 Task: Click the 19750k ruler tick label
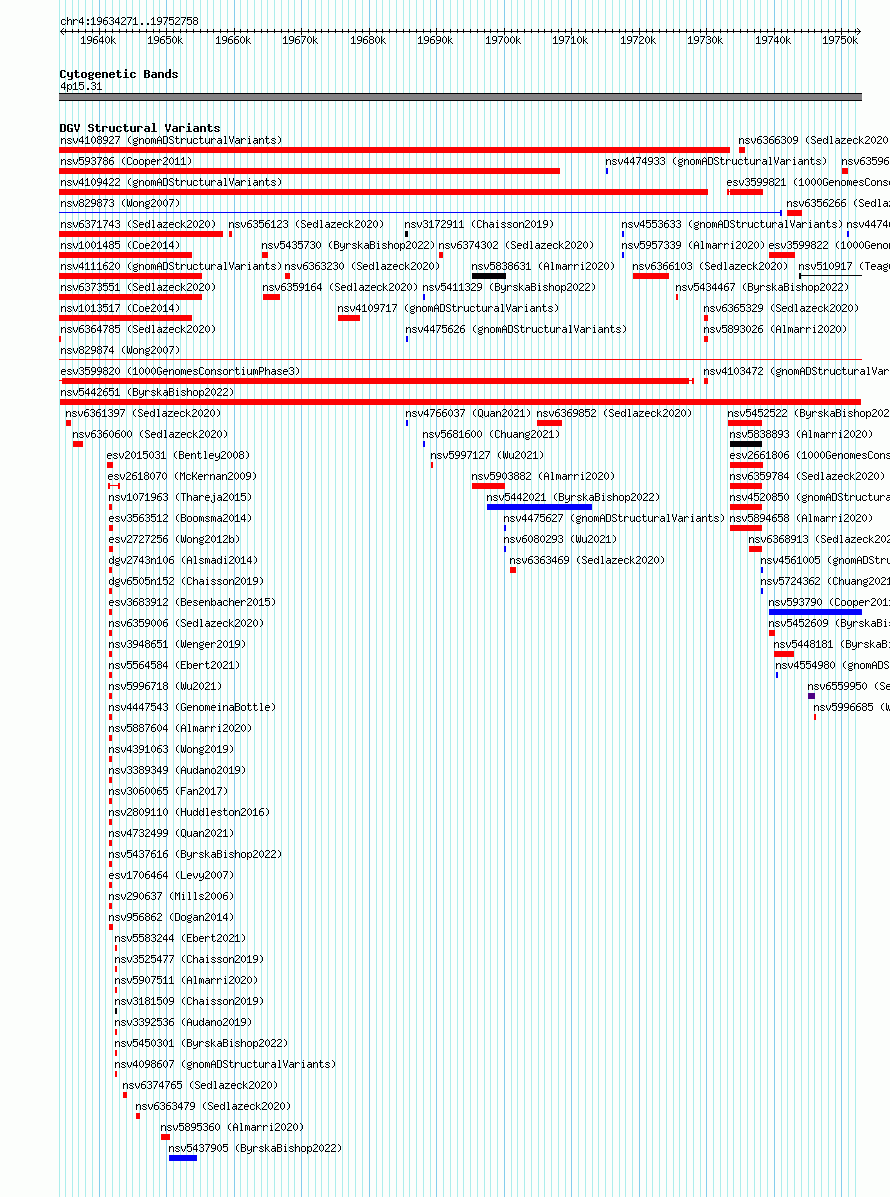coord(840,40)
